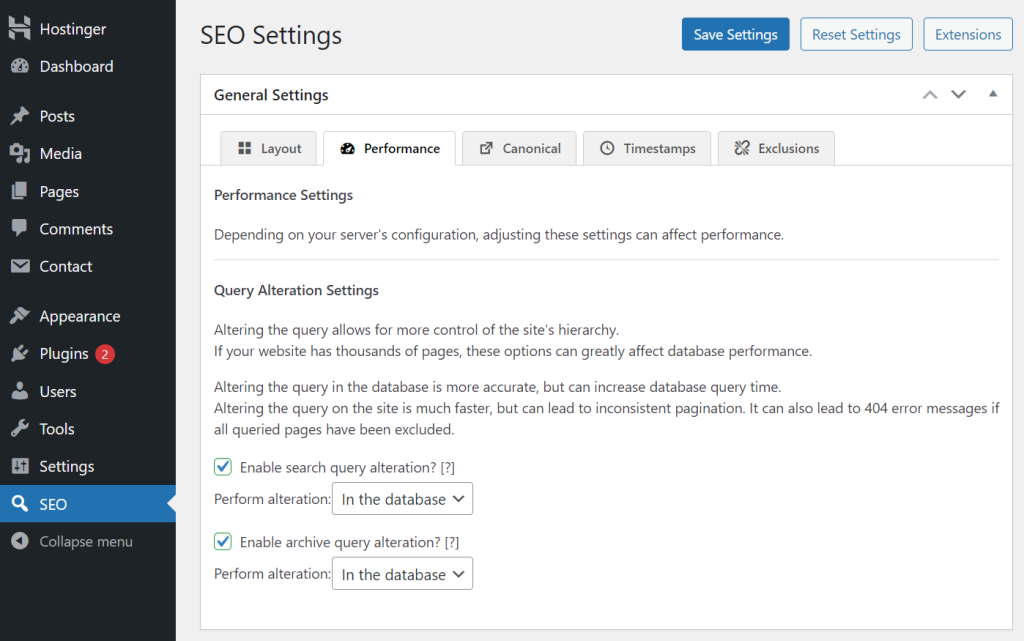
Task: Click the Plugins plug icon
Action: click(x=22, y=353)
